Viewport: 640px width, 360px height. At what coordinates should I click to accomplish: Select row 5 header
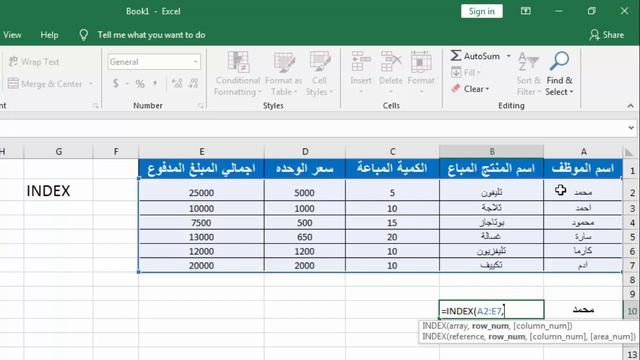[632, 237]
